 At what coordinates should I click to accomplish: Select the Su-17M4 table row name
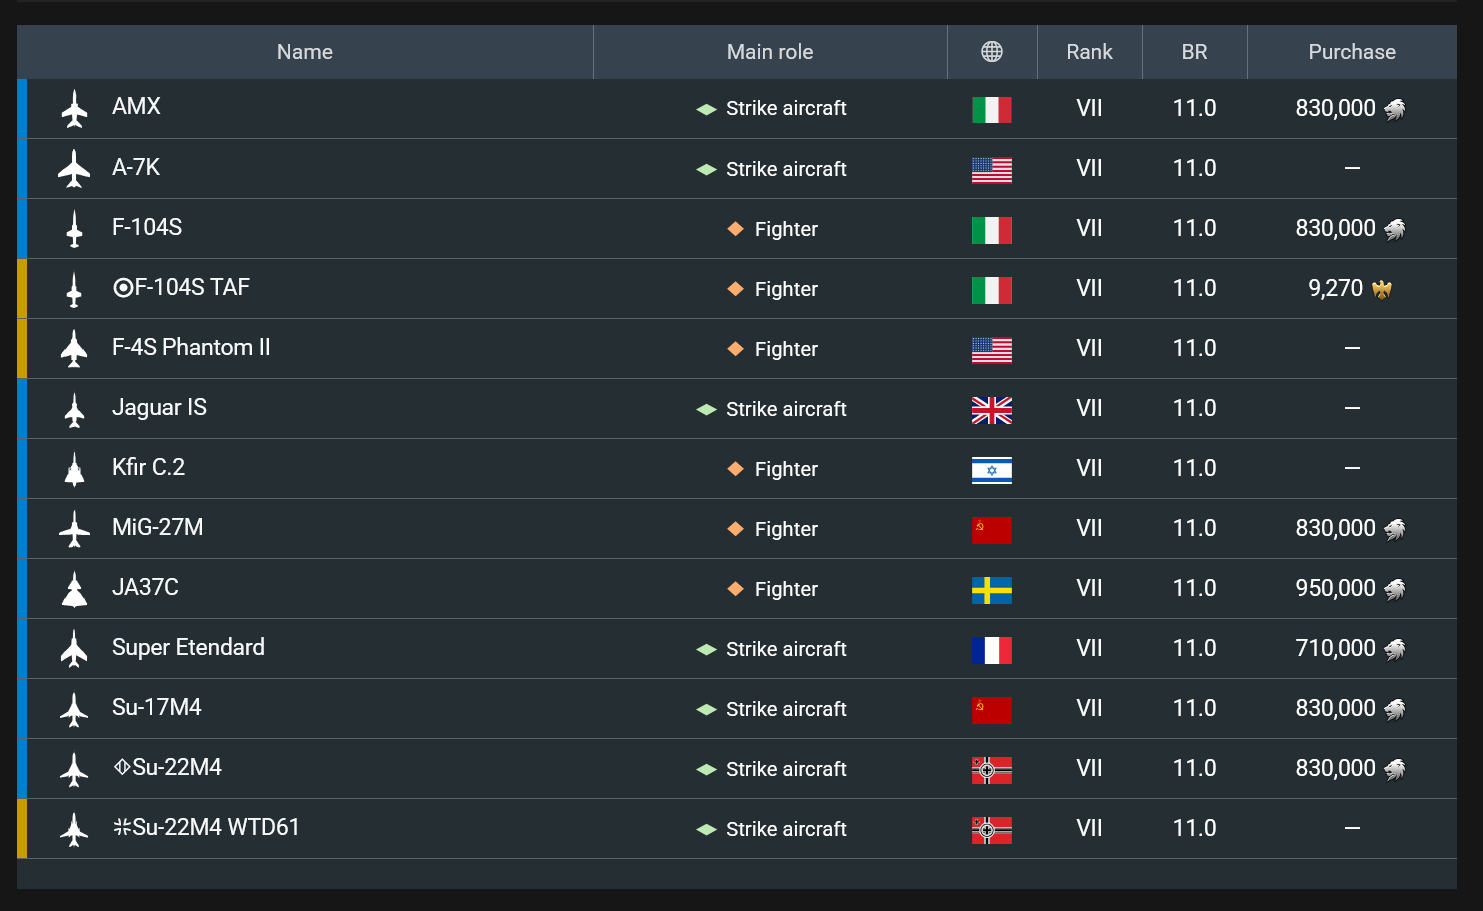coord(157,707)
